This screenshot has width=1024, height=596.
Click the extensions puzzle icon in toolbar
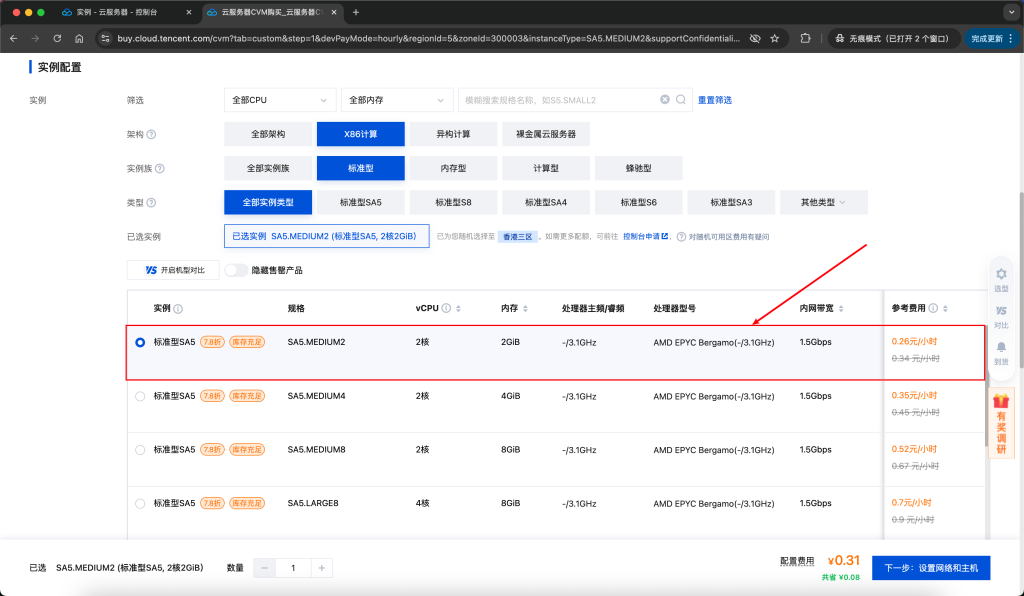click(806, 37)
